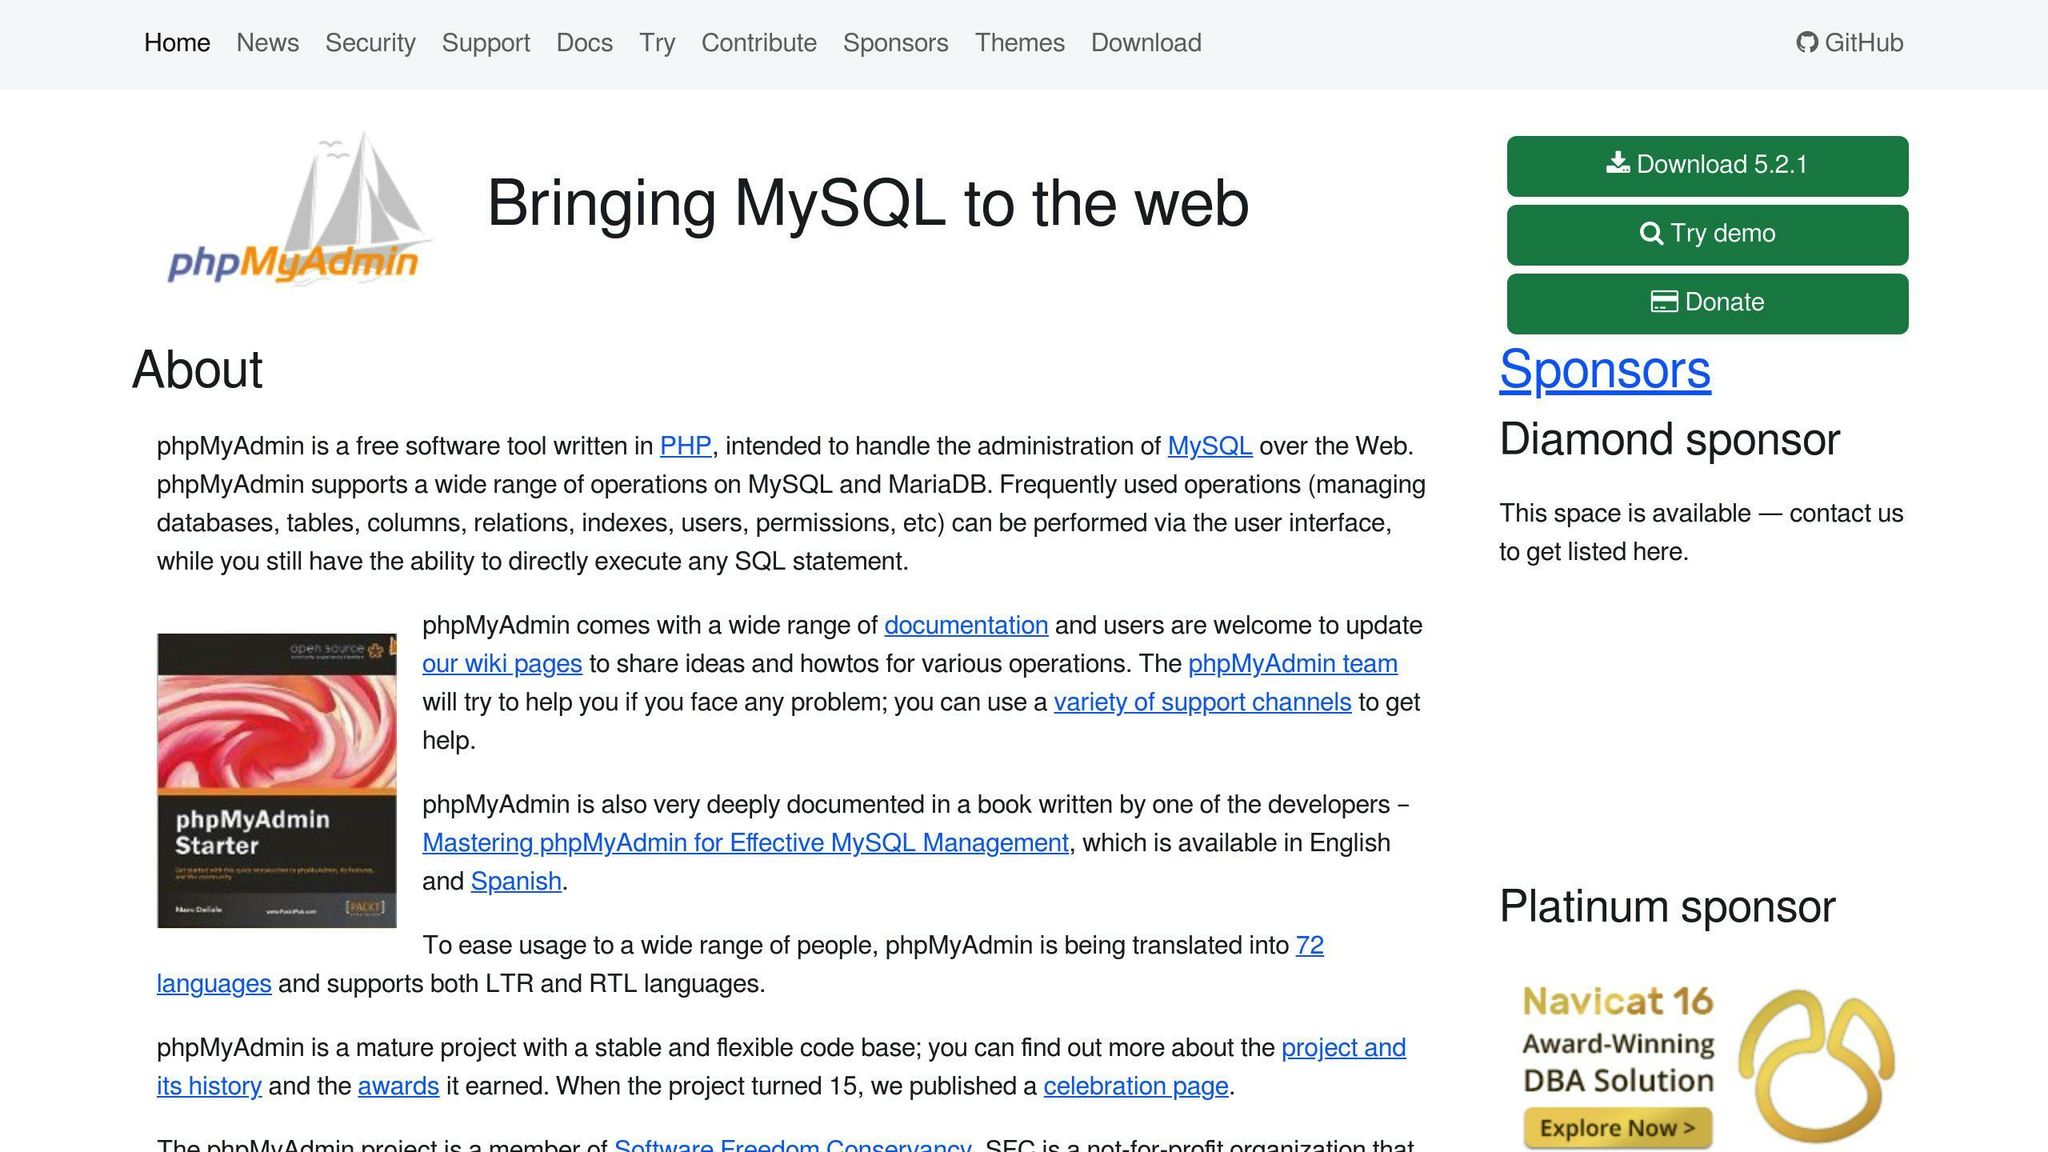Click the phpMyAdmin sailboat logo
This screenshot has height=1152, width=2048.
(x=298, y=212)
